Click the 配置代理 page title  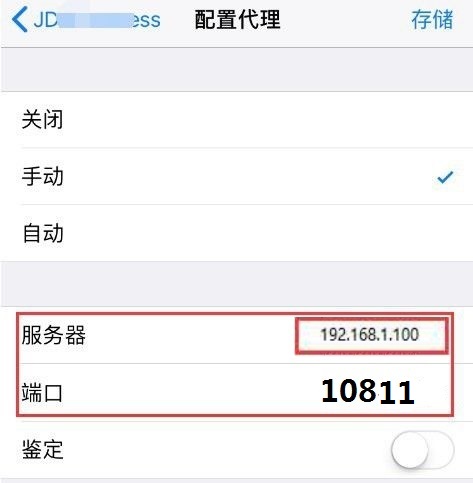[x=238, y=20]
